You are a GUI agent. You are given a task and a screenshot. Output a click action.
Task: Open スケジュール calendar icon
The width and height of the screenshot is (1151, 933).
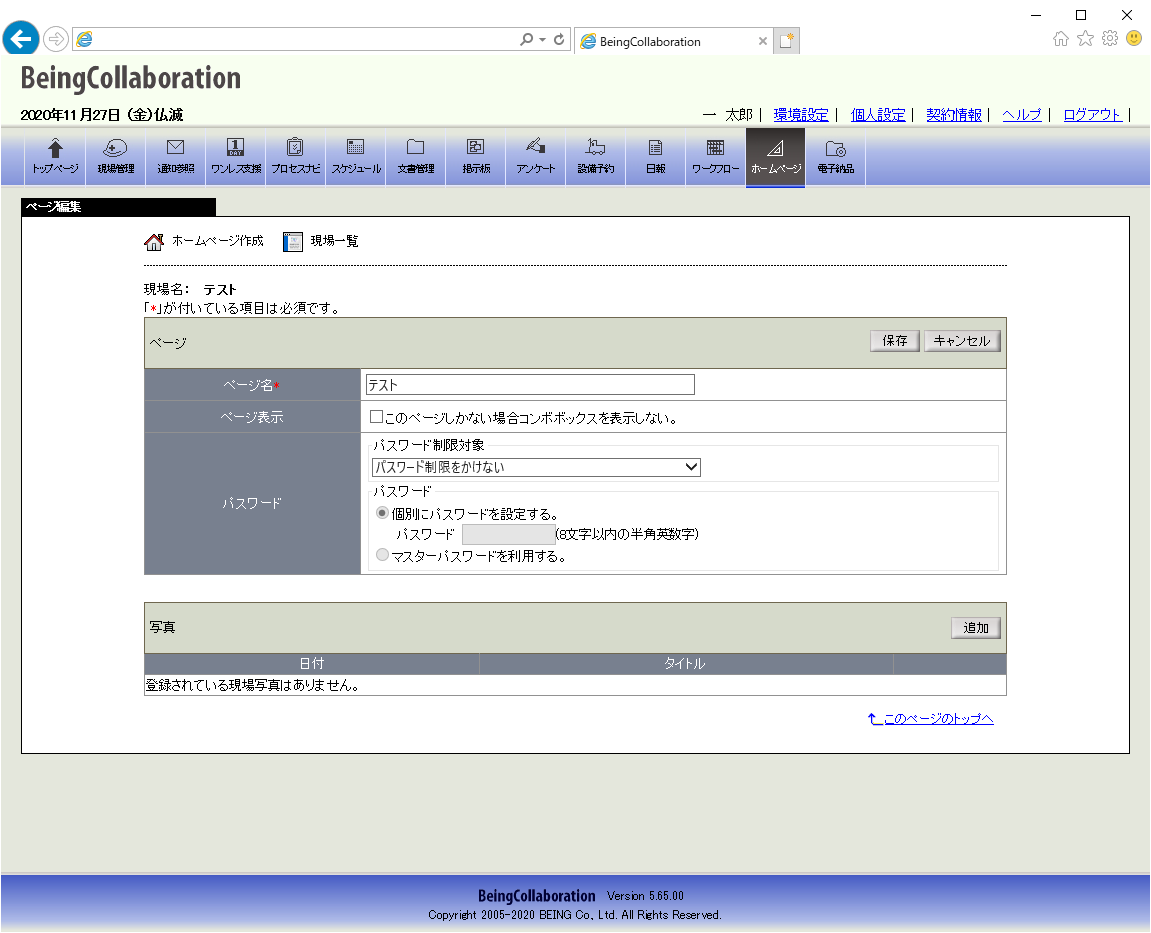pyautogui.click(x=355, y=156)
